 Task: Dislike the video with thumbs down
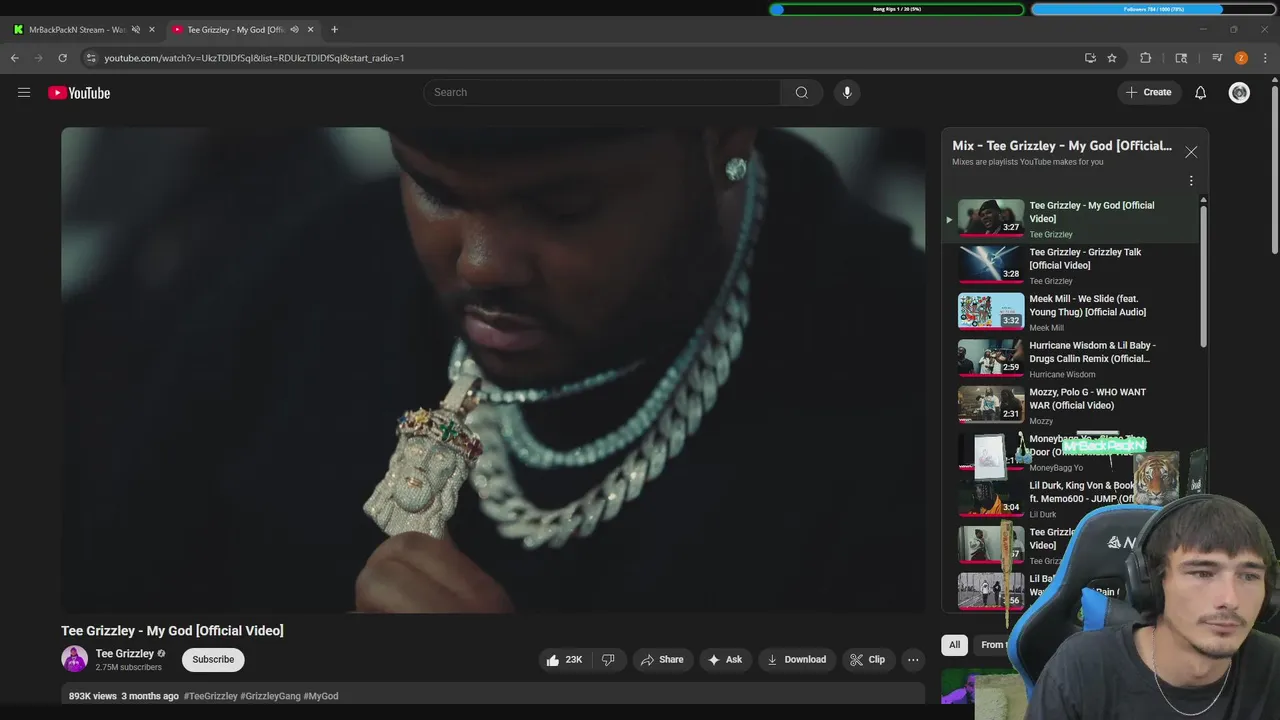(608, 659)
